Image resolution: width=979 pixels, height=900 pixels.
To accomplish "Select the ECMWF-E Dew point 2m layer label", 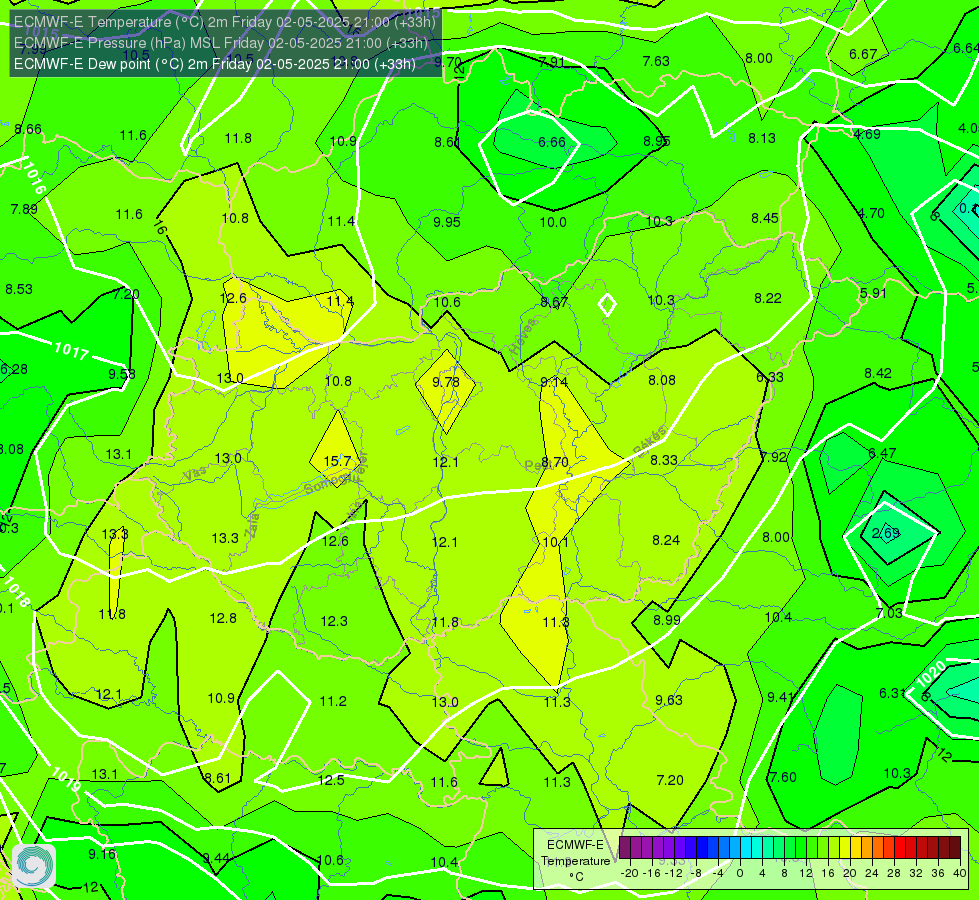I will pyautogui.click(x=214, y=64).
